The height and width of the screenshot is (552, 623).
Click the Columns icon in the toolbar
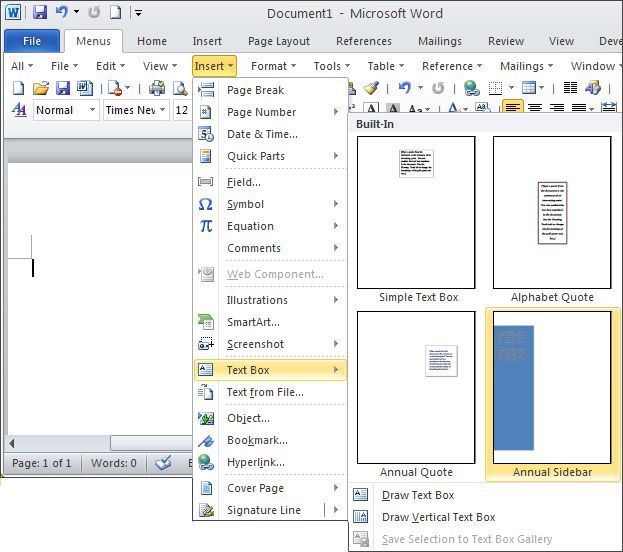[571, 87]
